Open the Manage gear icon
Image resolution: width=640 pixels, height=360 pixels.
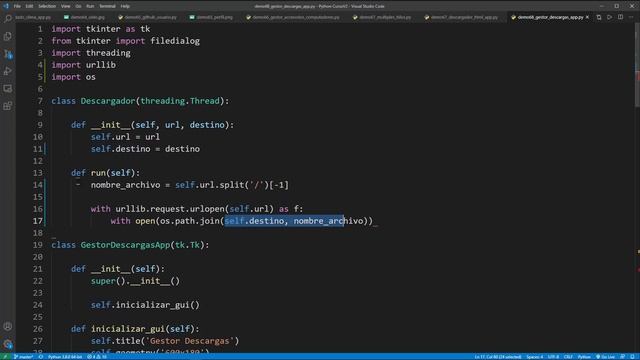(x=7, y=344)
